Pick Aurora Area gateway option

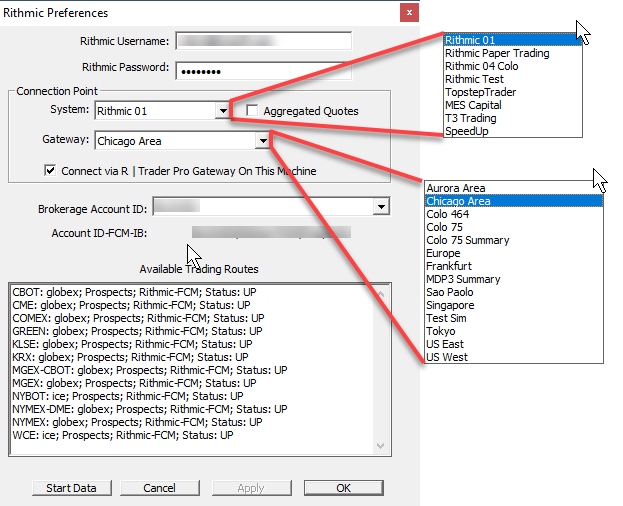pyautogui.click(x=455, y=188)
